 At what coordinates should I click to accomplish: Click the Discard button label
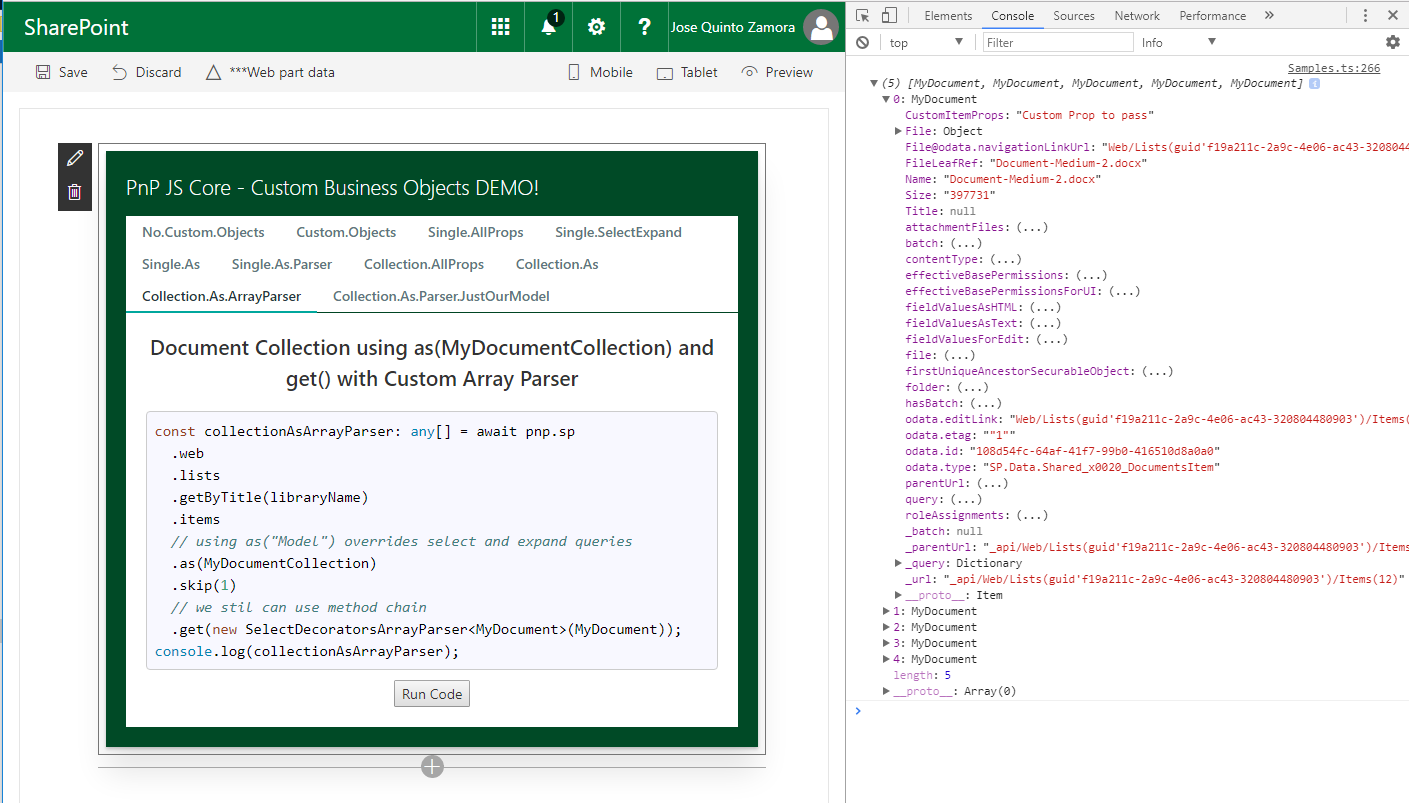pyautogui.click(x=159, y=72)
